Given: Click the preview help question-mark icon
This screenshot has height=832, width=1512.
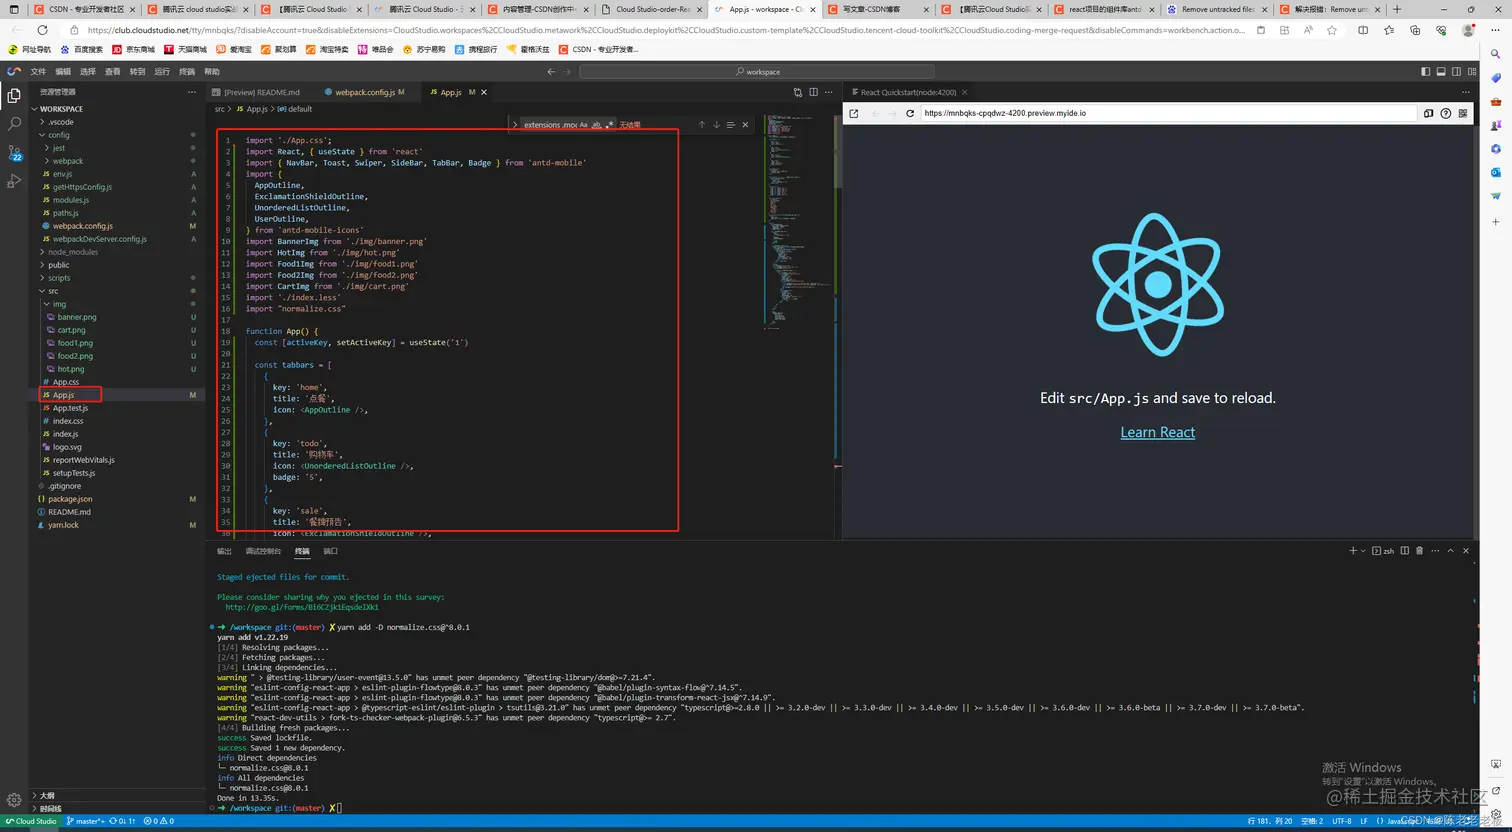Looking at the screenshot, I should click(1446, 113).
